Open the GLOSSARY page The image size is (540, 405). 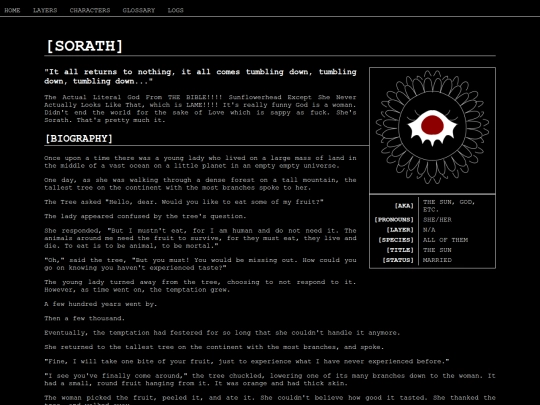[x=139, y=10]
